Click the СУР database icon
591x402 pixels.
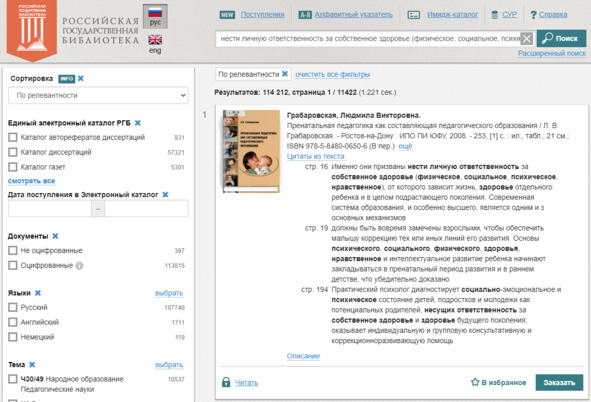pyautogui.click(x=495, y=15)
